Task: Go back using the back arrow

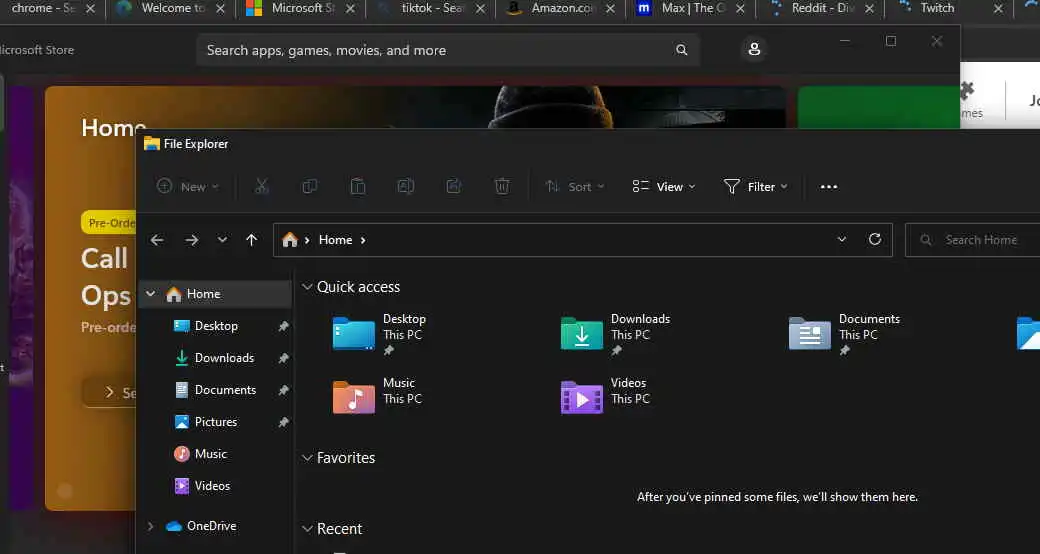Action: (157, 240)
